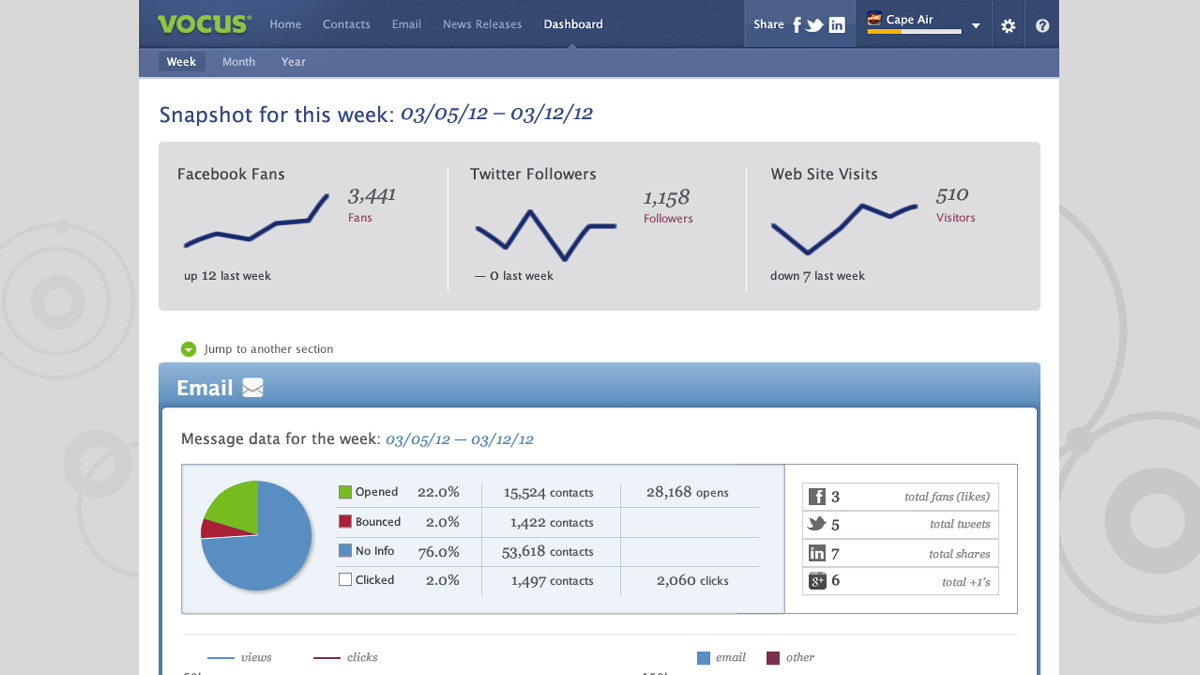Viewport: 1200px width, 675px height.
Task: Click the pie chart of message data
Action: pyautogui.click(x=256, y=536)
